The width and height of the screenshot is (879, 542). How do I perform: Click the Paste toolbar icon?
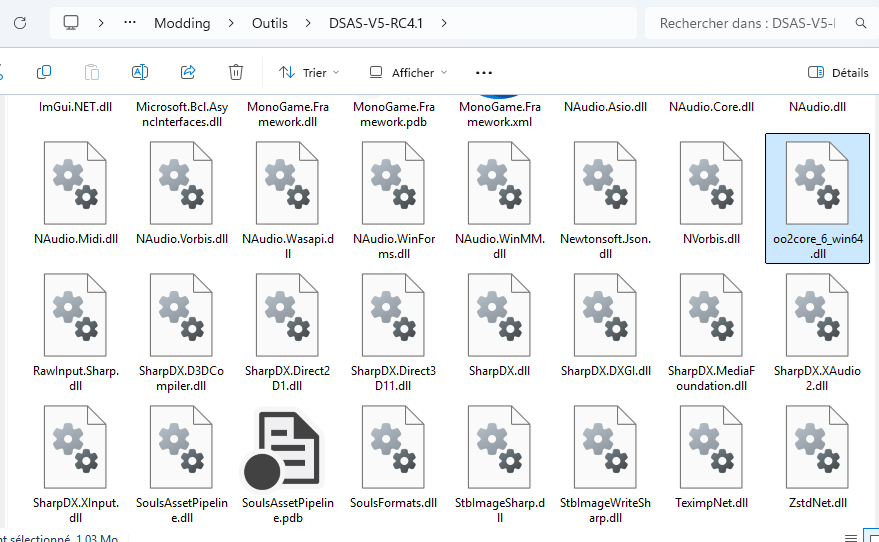coord(92,72)
